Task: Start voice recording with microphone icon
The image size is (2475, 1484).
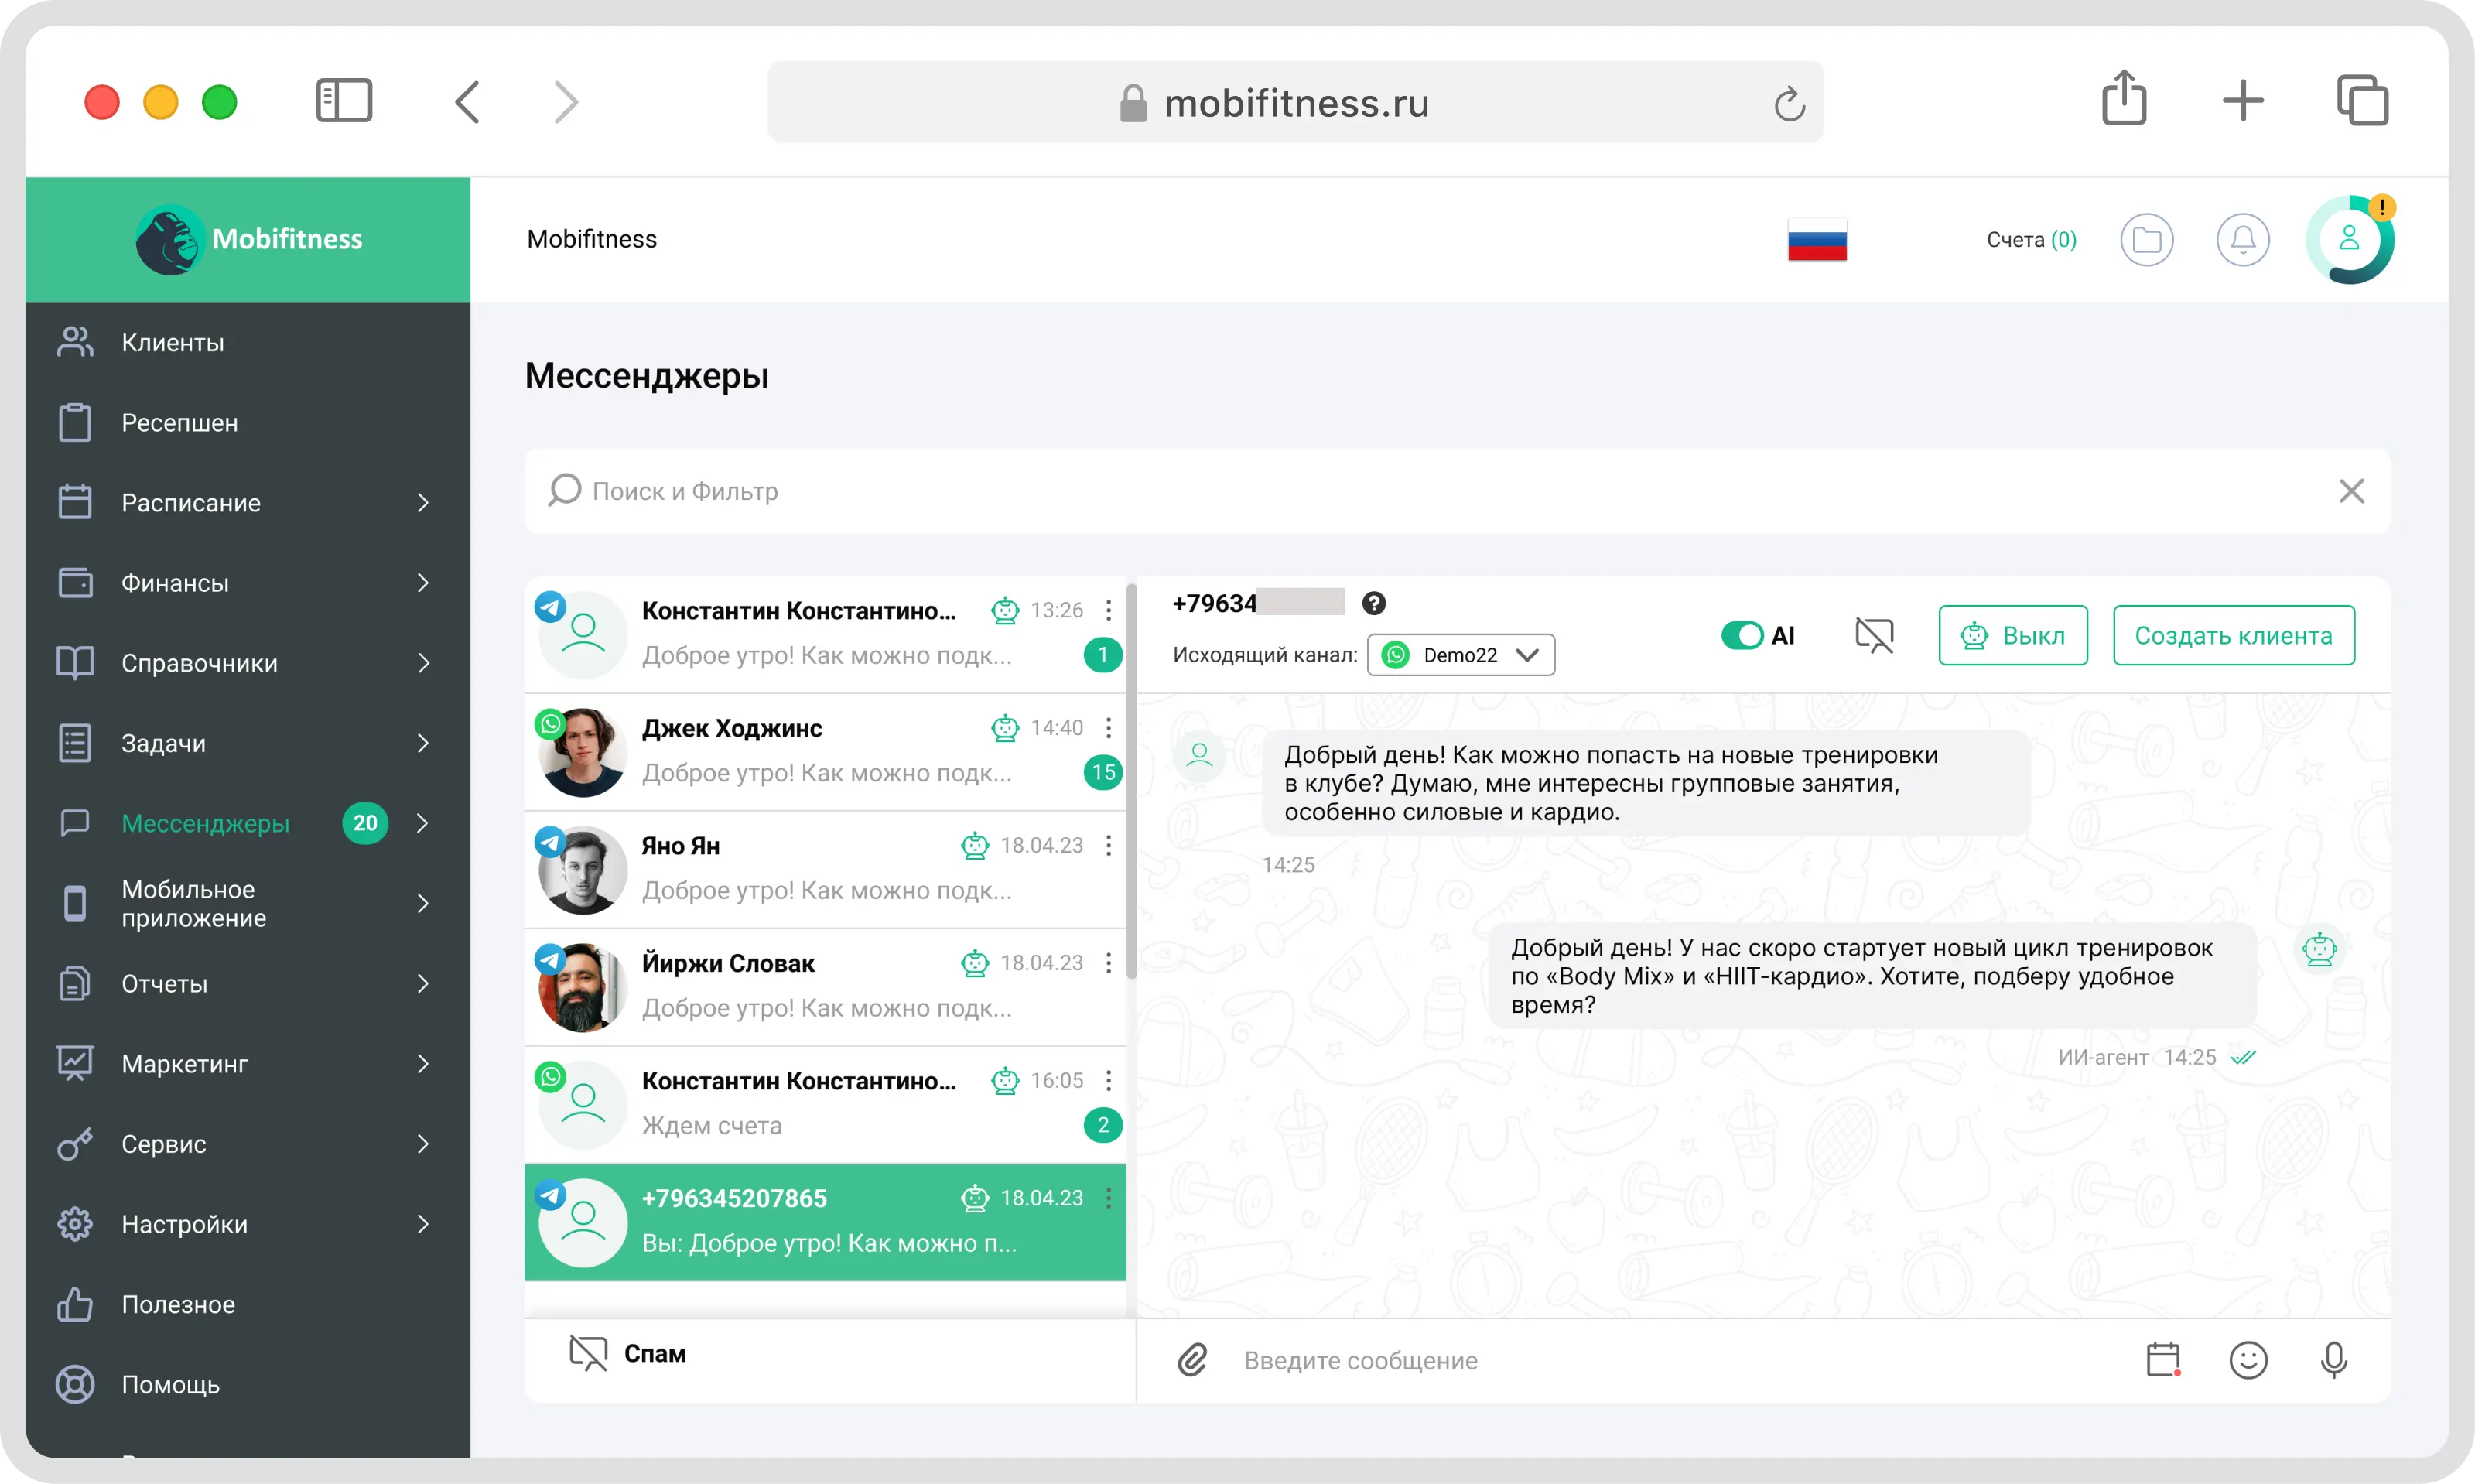Action: click(2334, 1360)
